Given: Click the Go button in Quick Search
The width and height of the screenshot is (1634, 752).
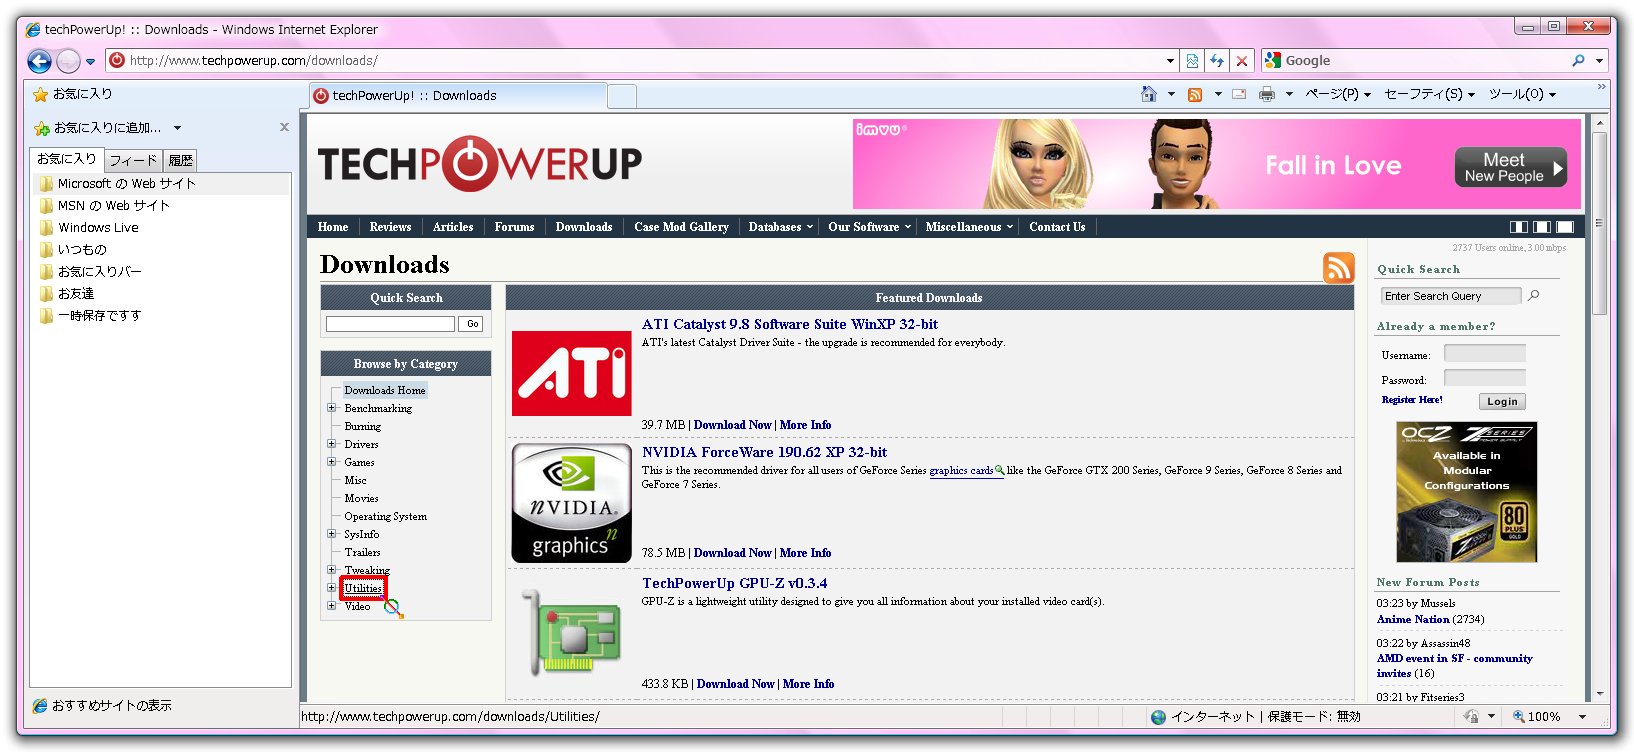Looking at the screenshot, I should [x=473, y=324].
